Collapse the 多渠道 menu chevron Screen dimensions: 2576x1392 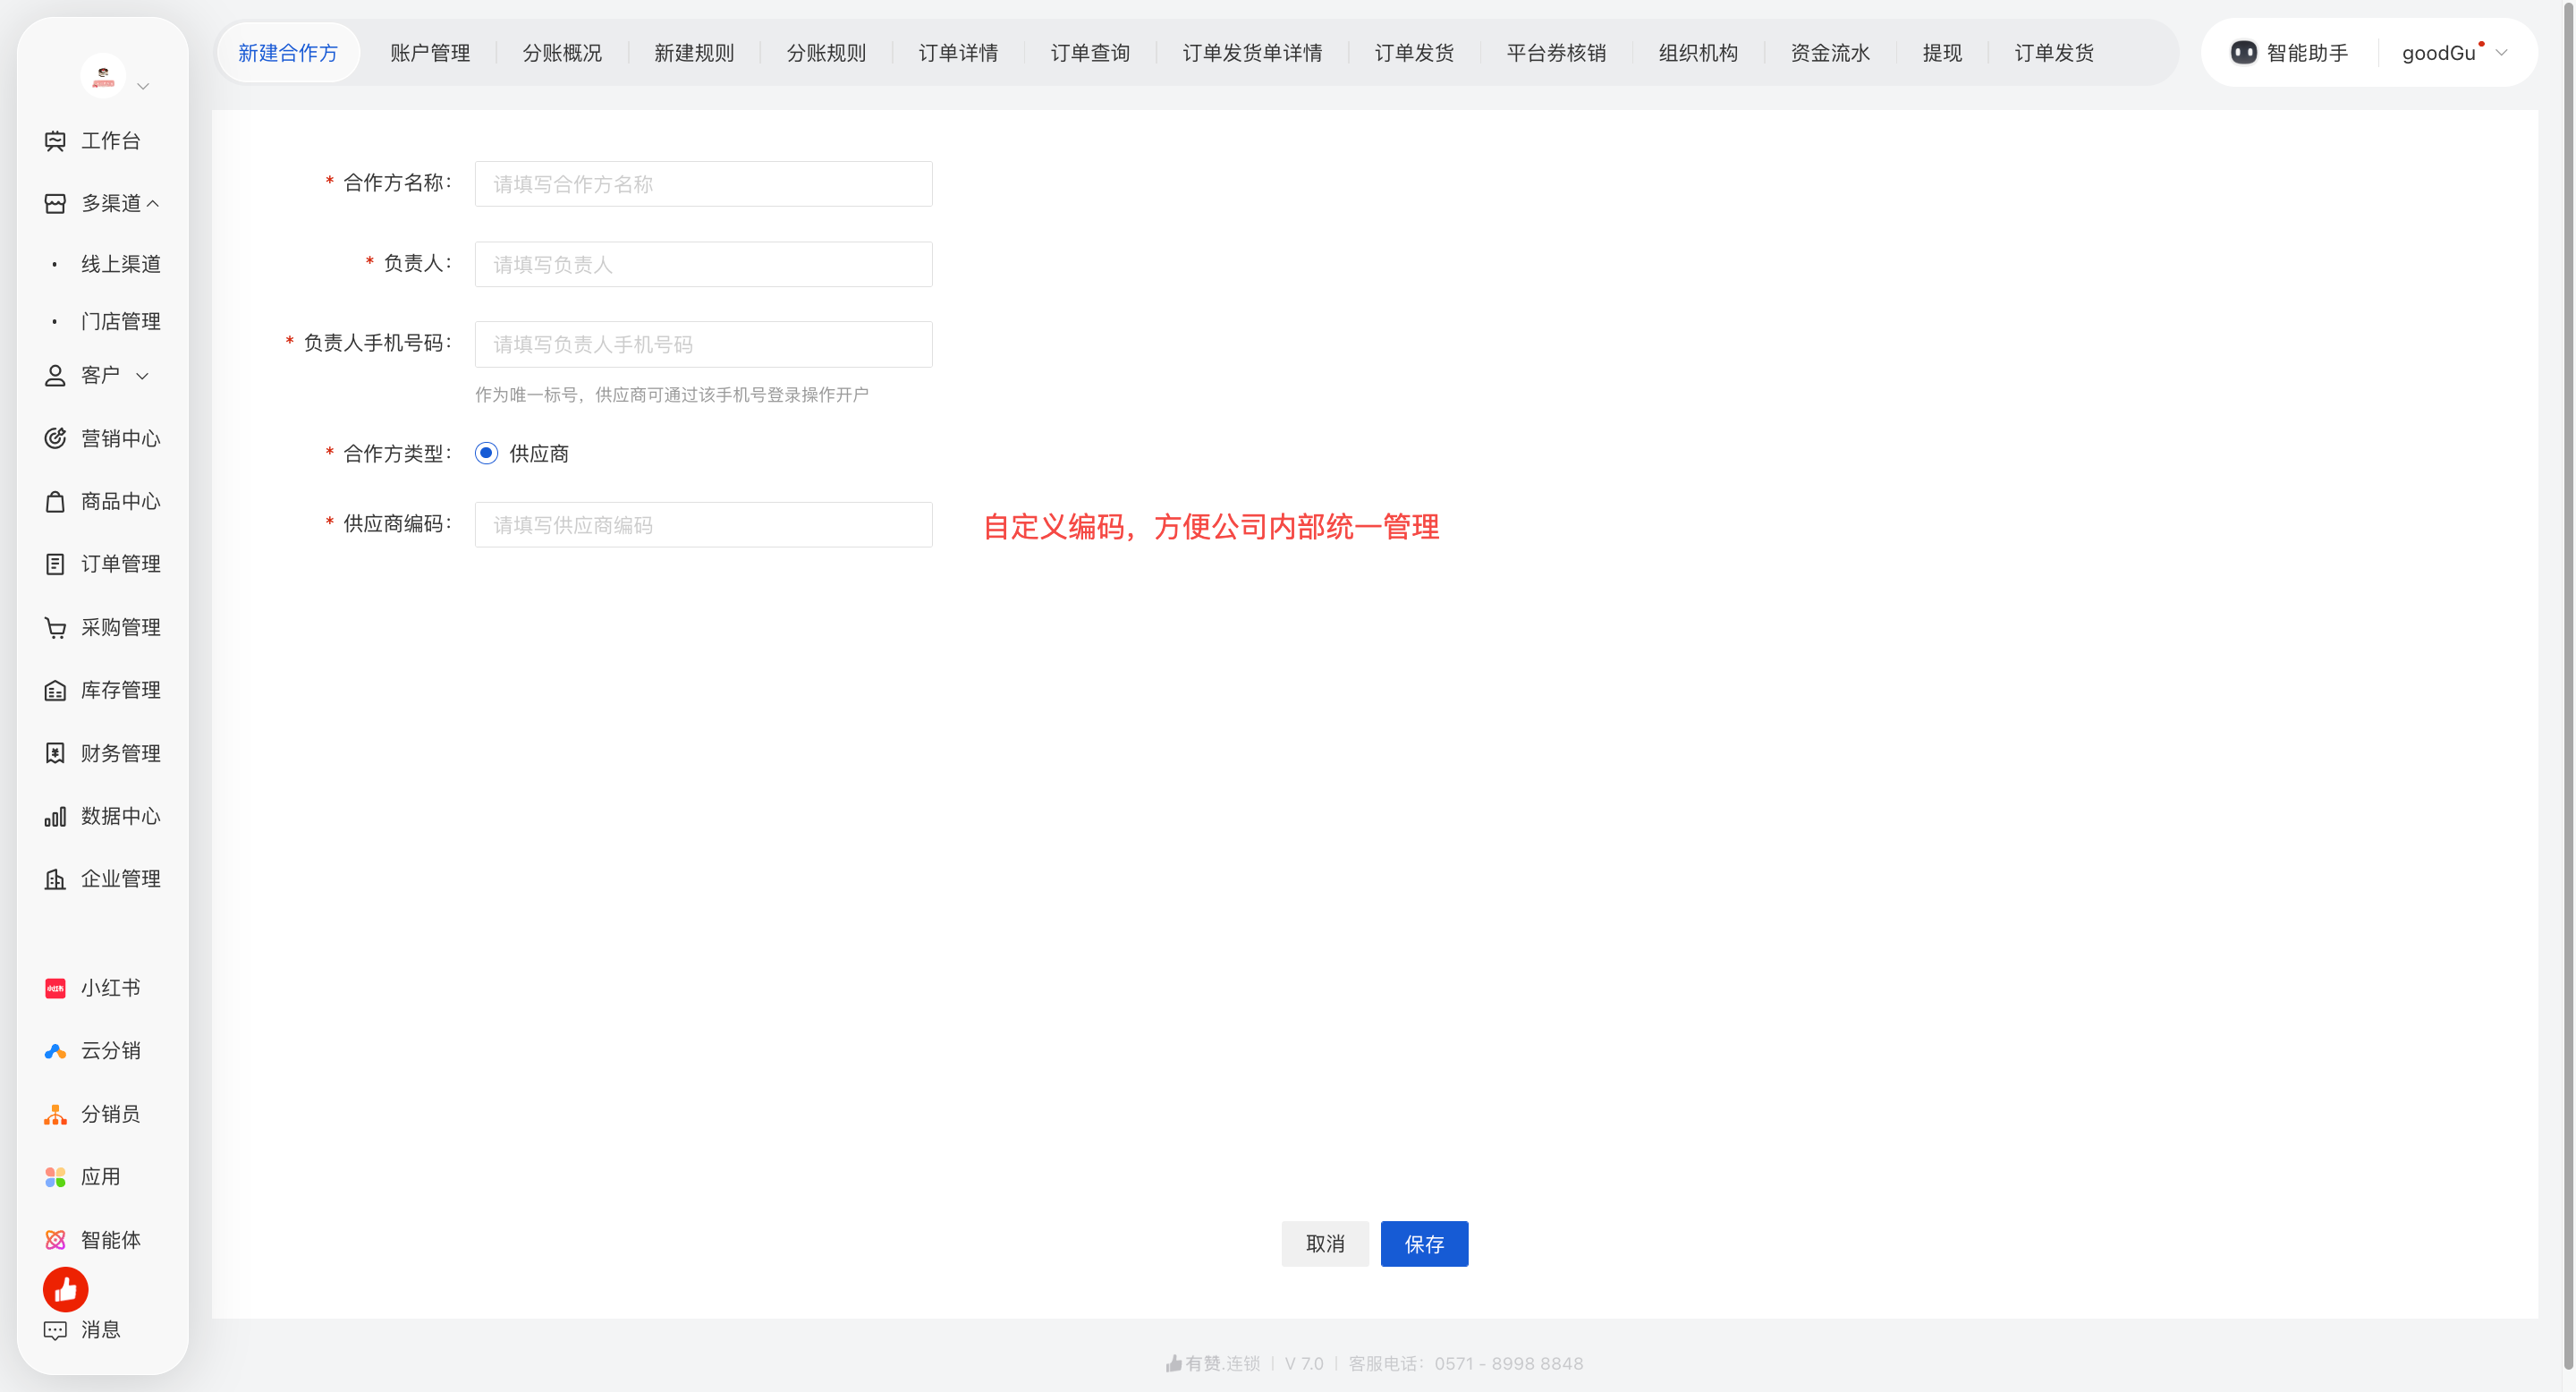pos(153,204)
